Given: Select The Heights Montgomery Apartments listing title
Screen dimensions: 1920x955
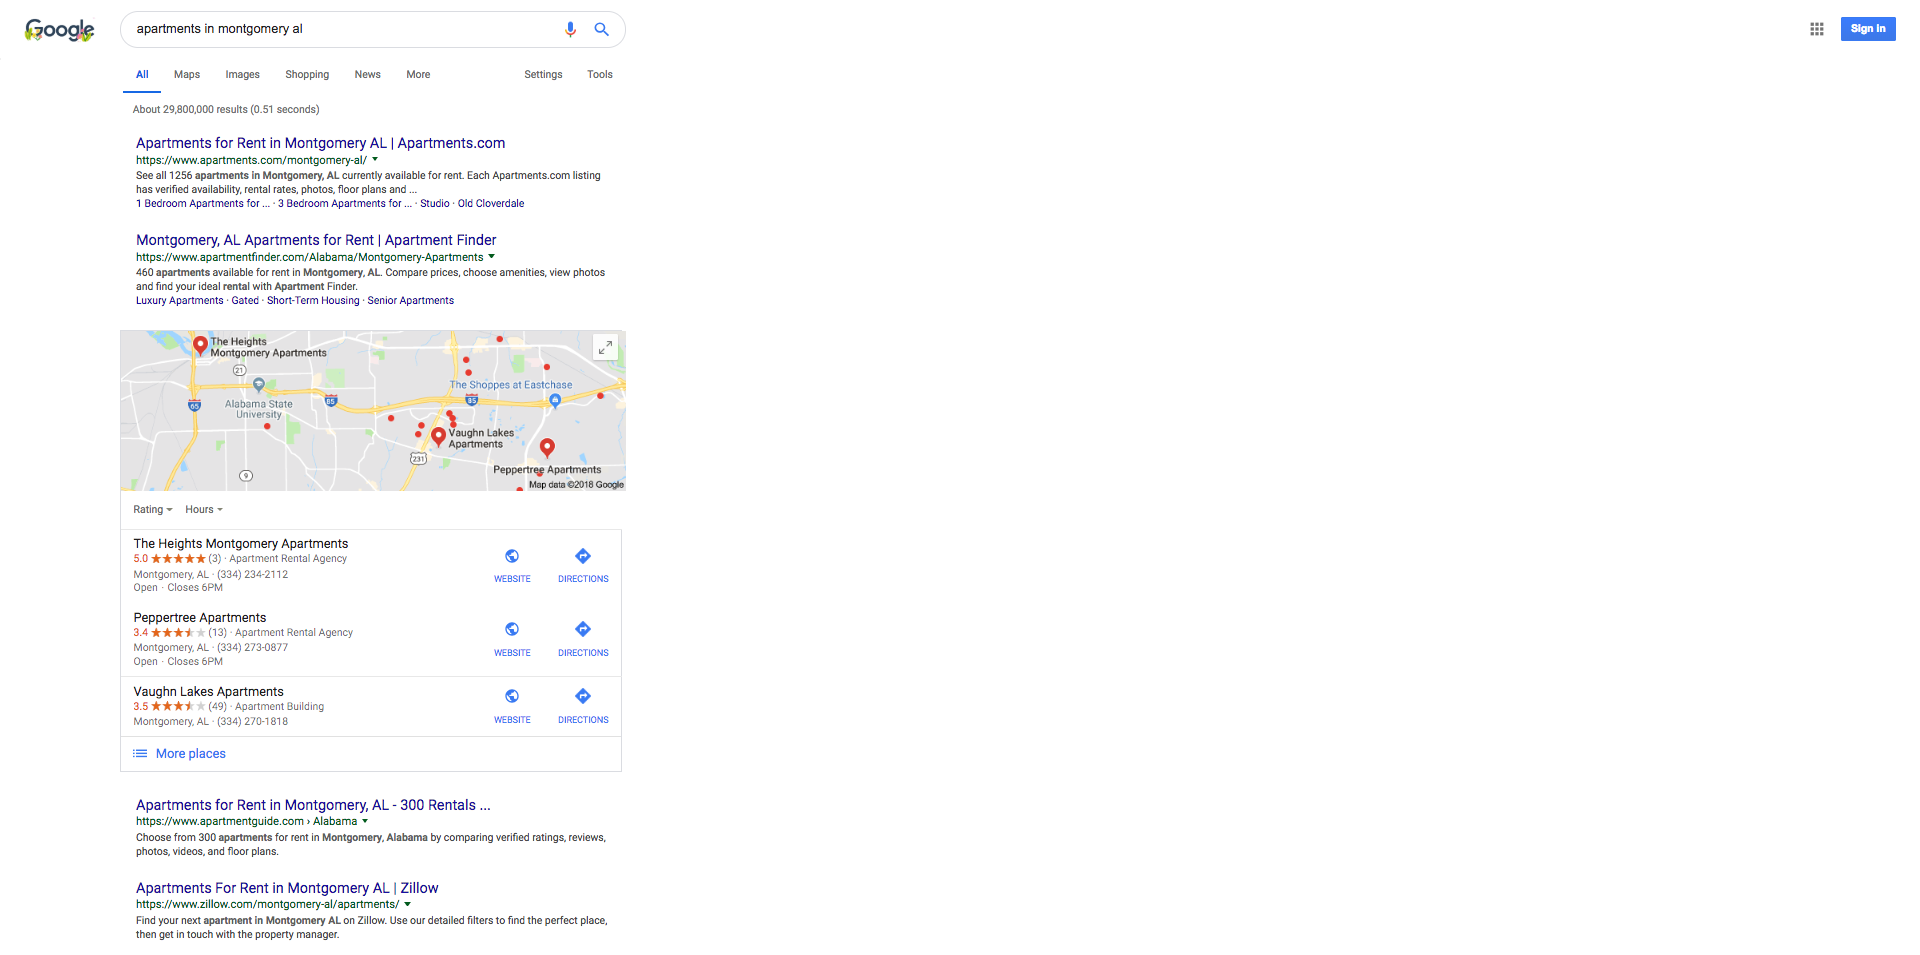Looking at the screenshot, I should coord(241,544).
